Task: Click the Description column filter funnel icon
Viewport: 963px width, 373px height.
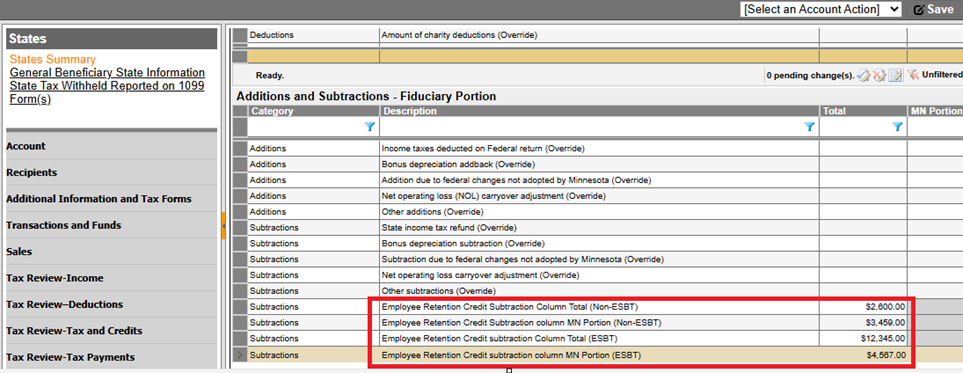Action: tap(809, 127)
